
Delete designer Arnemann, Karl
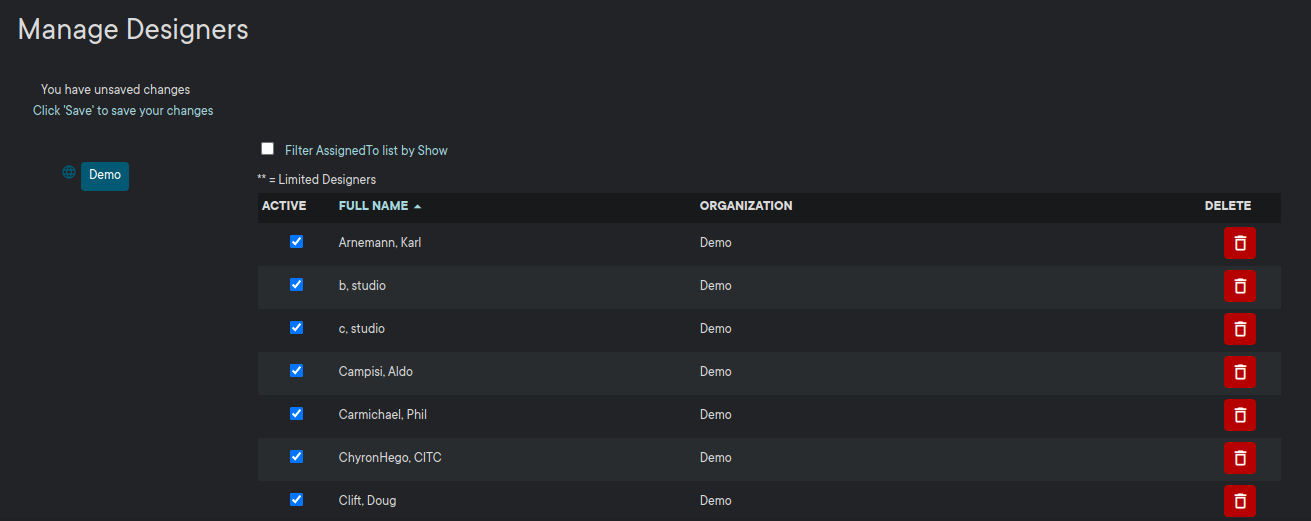point(1239,243)
